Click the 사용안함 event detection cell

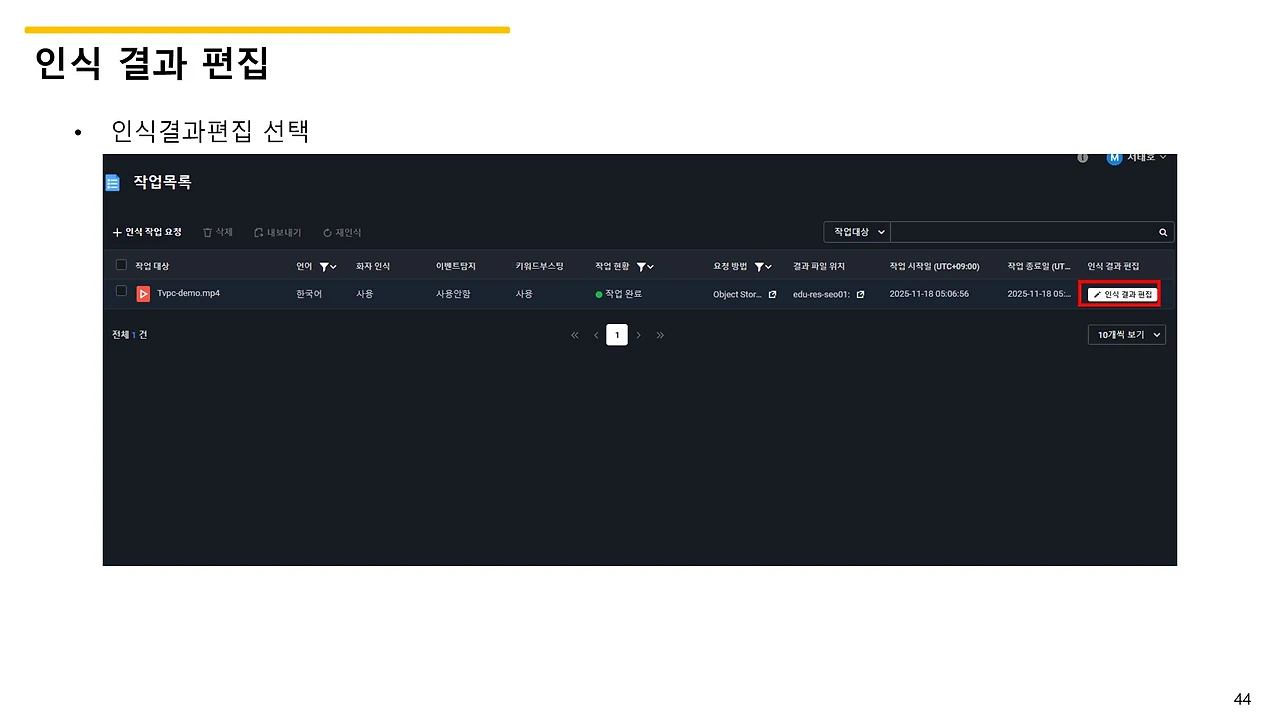(453, 294)
